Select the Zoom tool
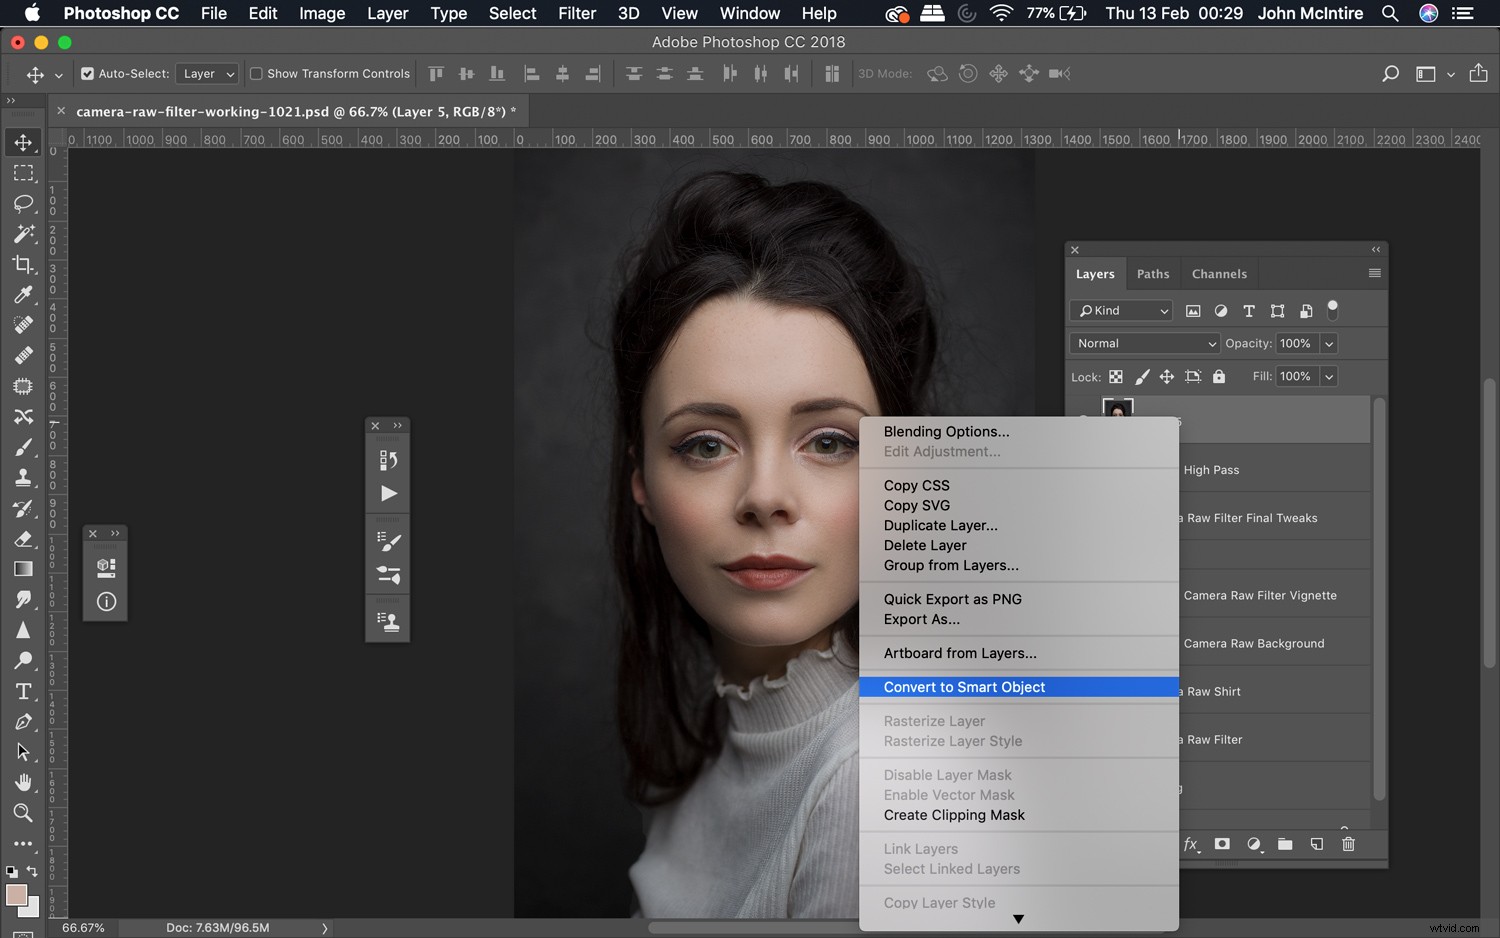This screenshot has height=938, width=1500. pyautogui.click(x=24, y=813)
